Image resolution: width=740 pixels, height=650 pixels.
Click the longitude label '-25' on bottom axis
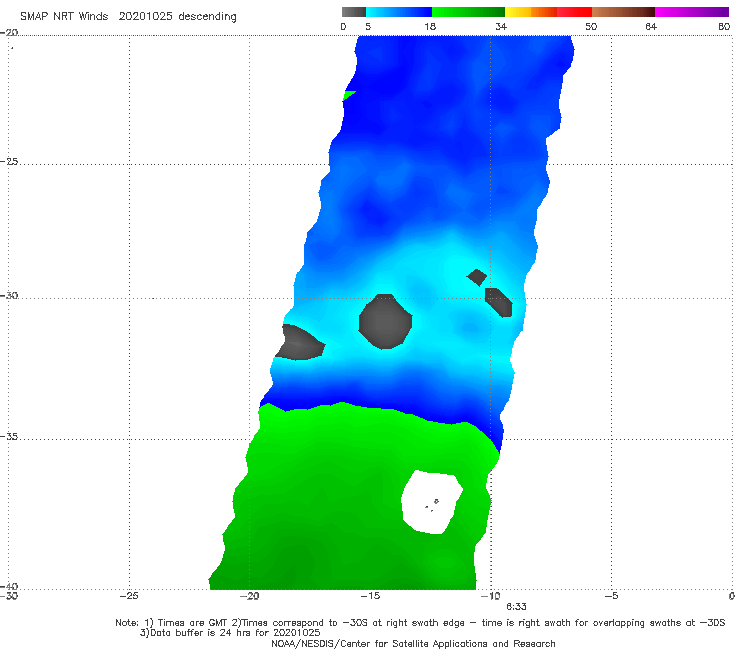[129, 596]
